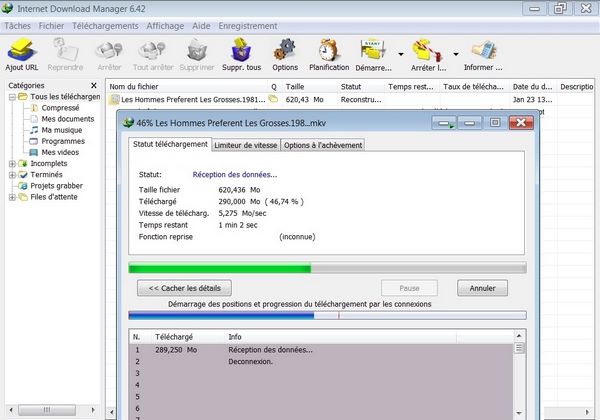
Task: Close the Catégories panel with X
Action: (x=94, y=85)
